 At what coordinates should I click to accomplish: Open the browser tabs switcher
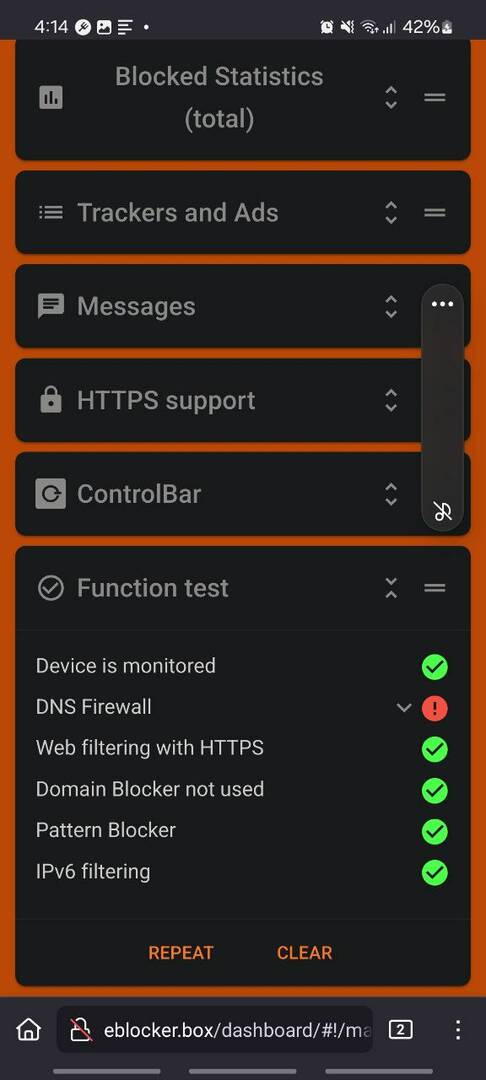click(401, 1030)
